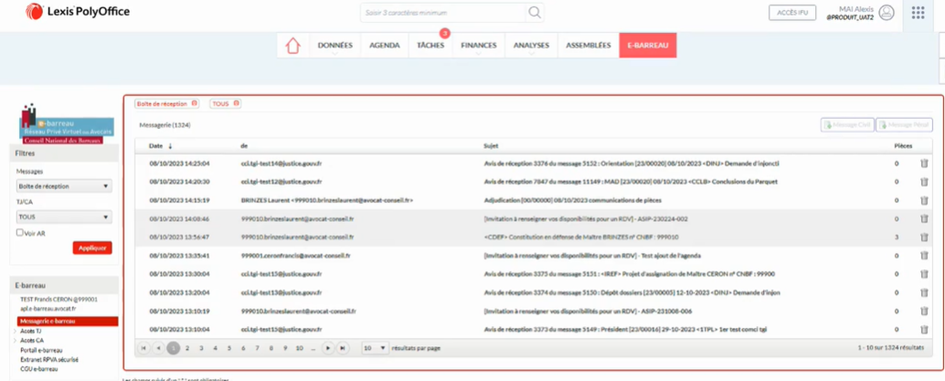Go to next page of results
The width and height of the screenshot is (945, 381).
[x=328, y=348]
